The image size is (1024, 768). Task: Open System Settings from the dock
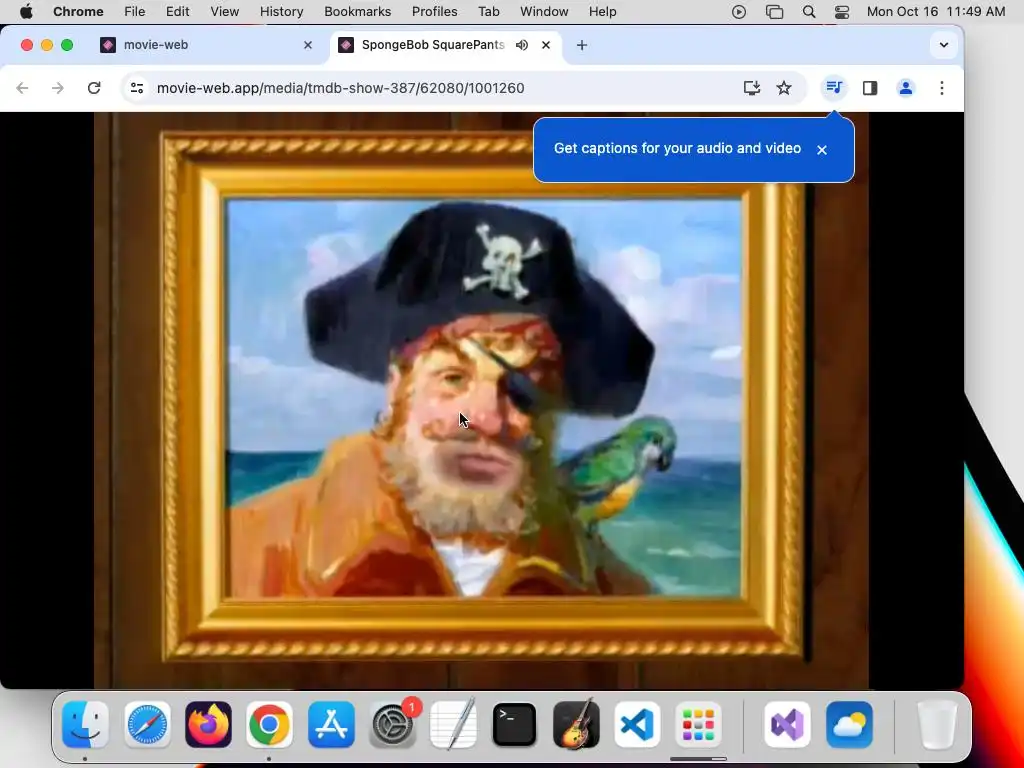392,724
